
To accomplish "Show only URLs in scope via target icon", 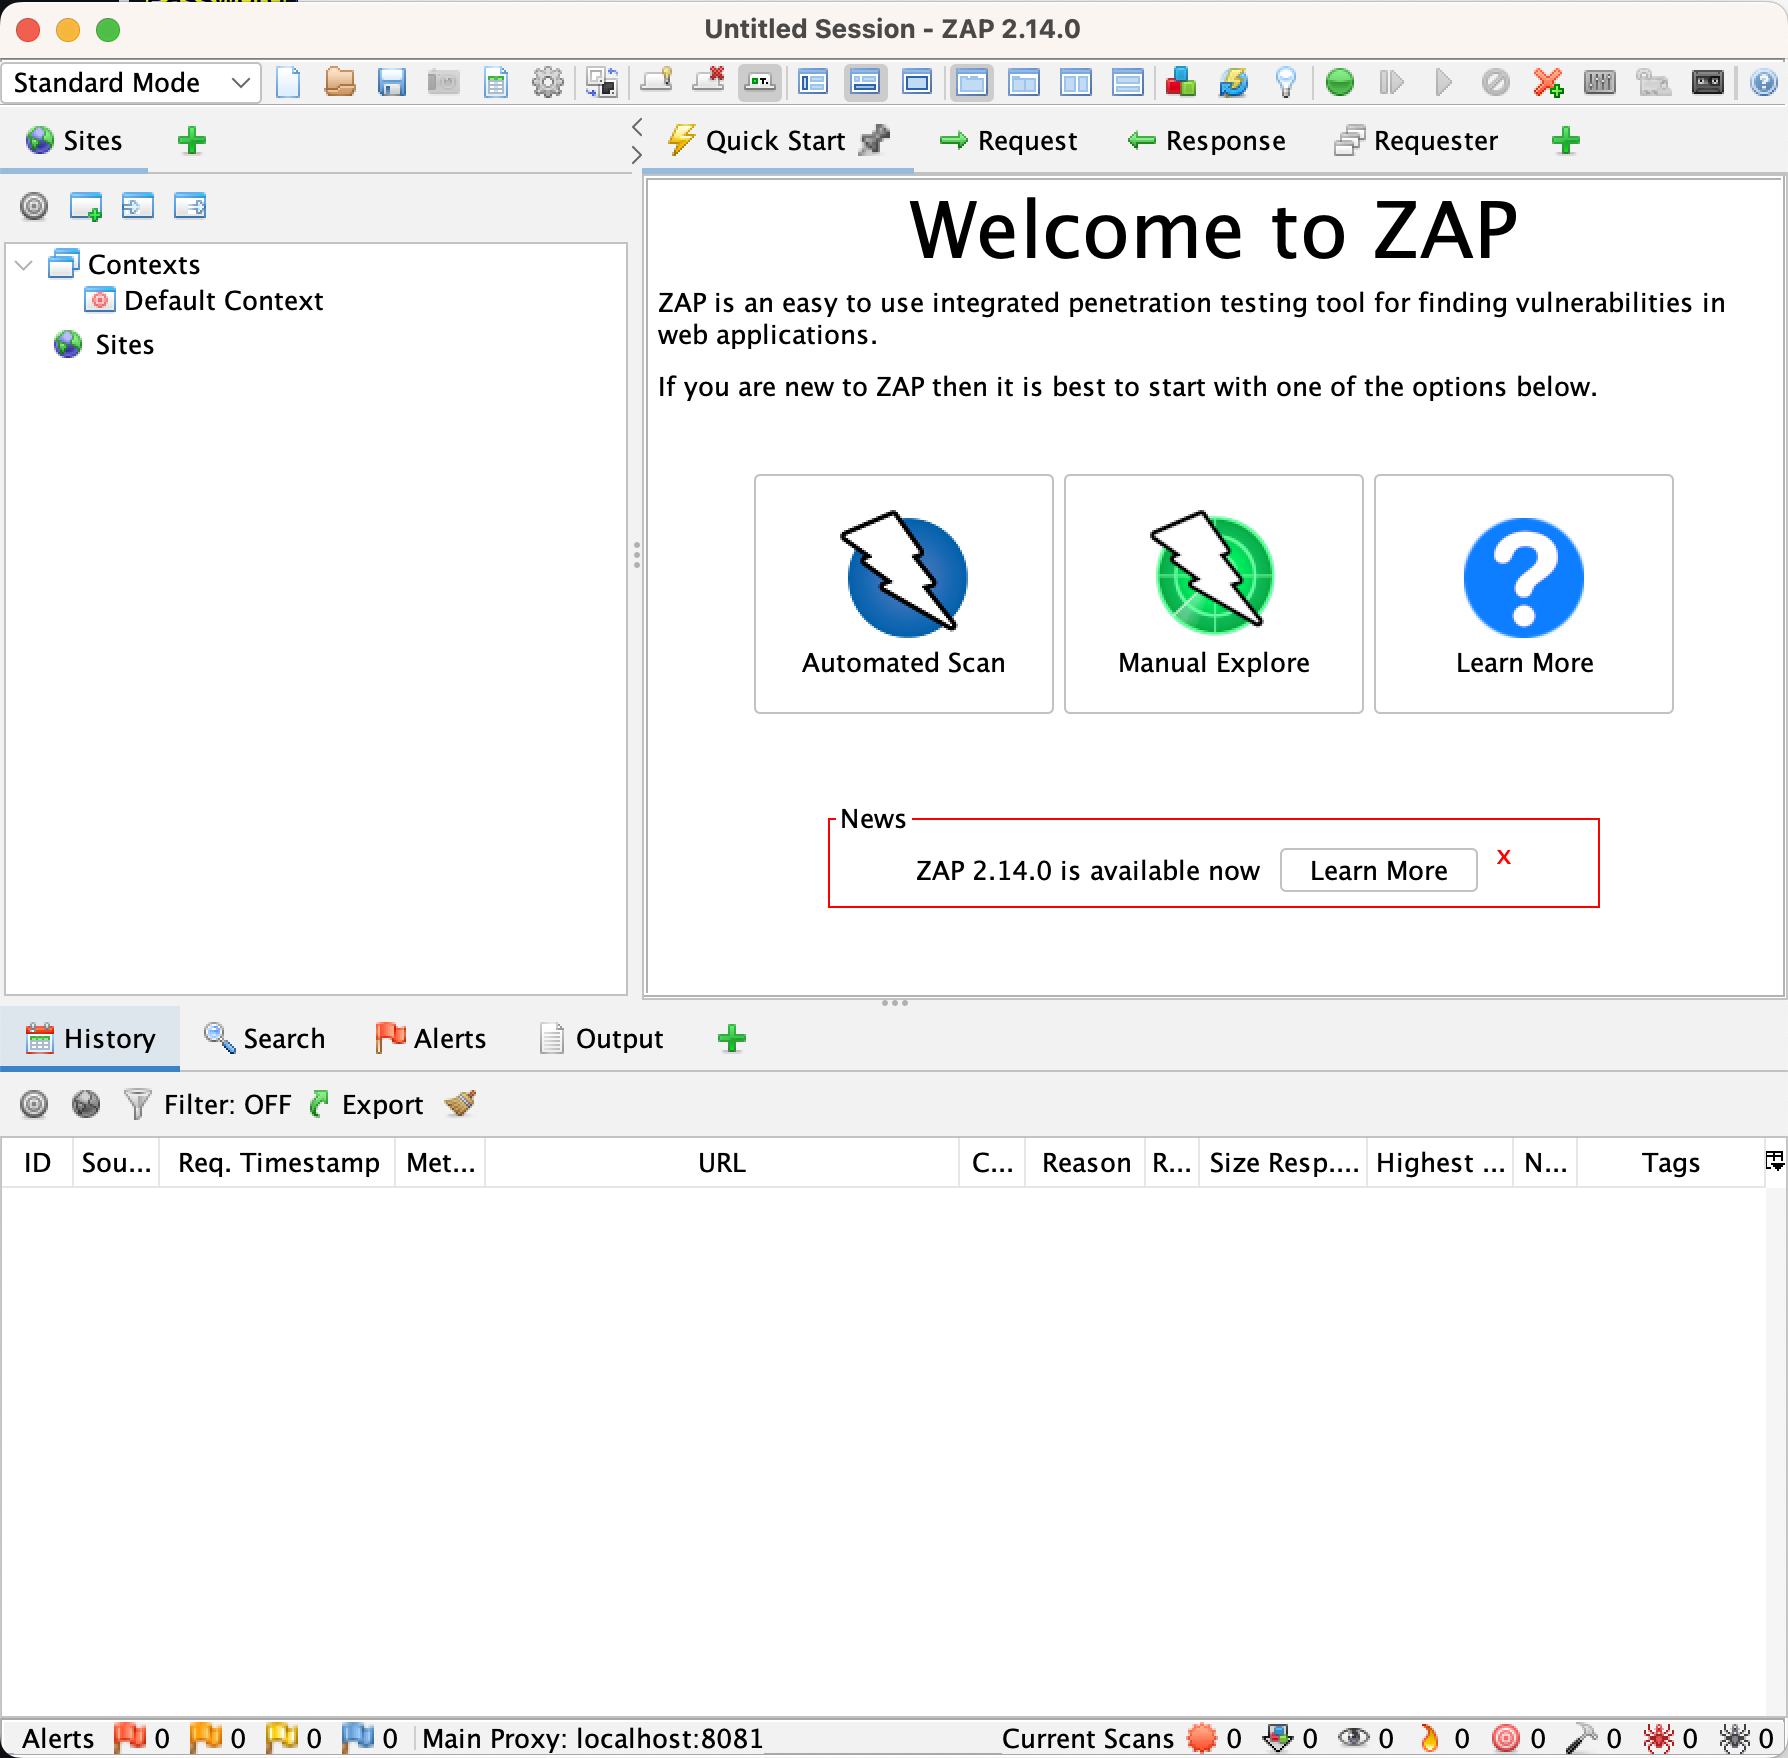I will (x=34, y=207).
